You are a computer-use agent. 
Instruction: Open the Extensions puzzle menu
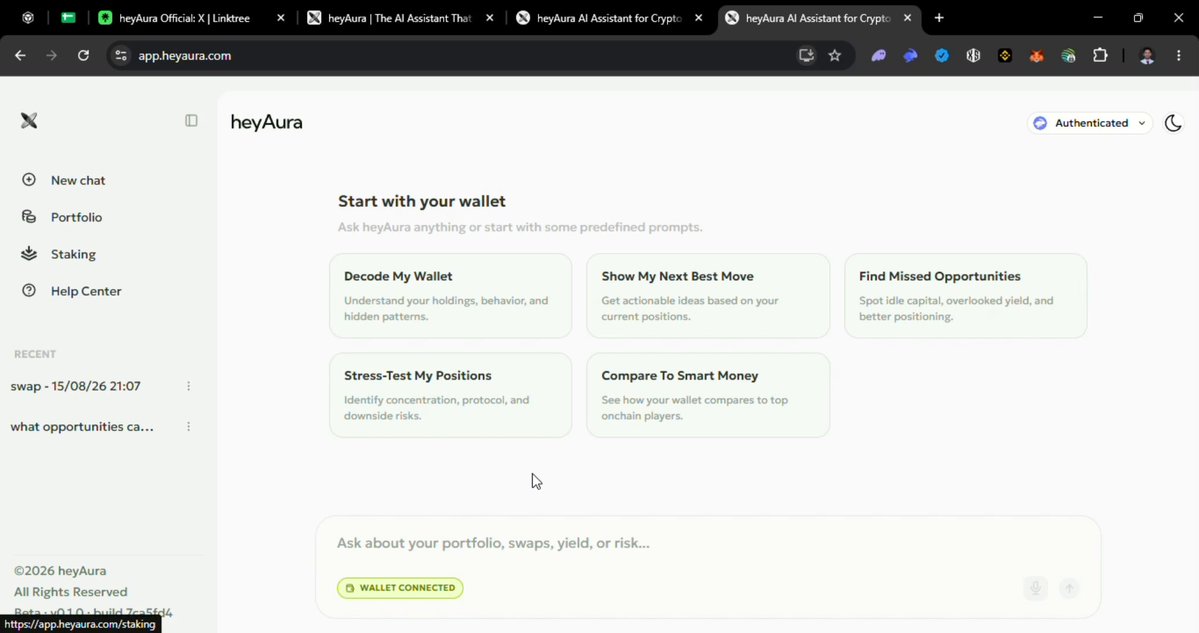(x=1100, y=55)
